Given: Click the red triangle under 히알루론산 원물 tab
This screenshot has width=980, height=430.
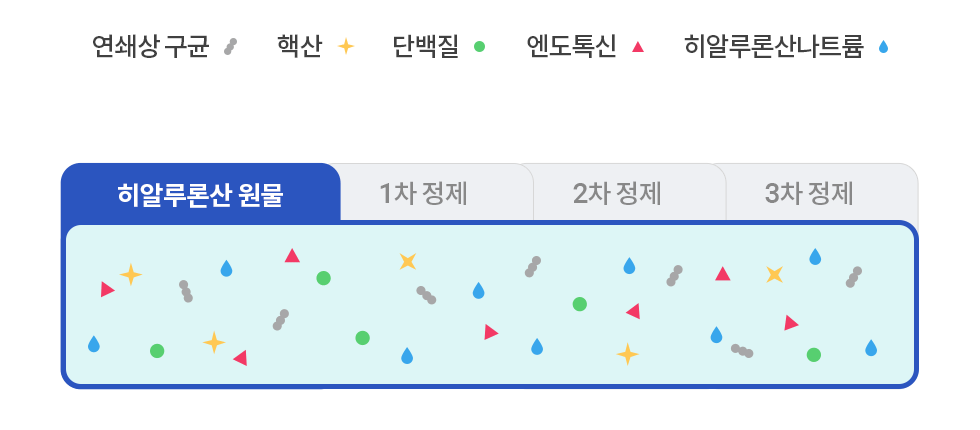Looking at the screenshot, I should (x=292, y=256).
